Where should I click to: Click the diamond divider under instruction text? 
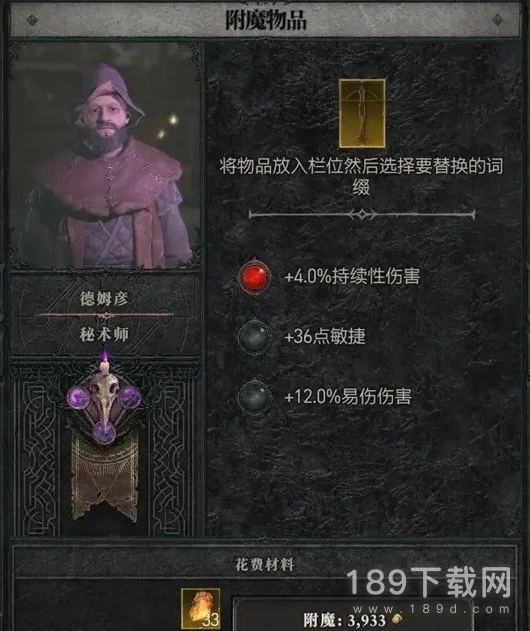362,214
